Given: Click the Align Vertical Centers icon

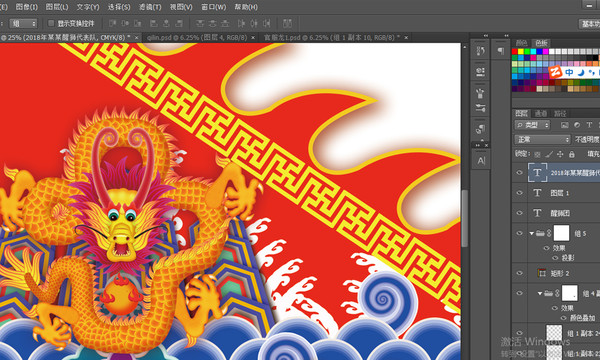Looking at the screenshot, I should point(125,23).
